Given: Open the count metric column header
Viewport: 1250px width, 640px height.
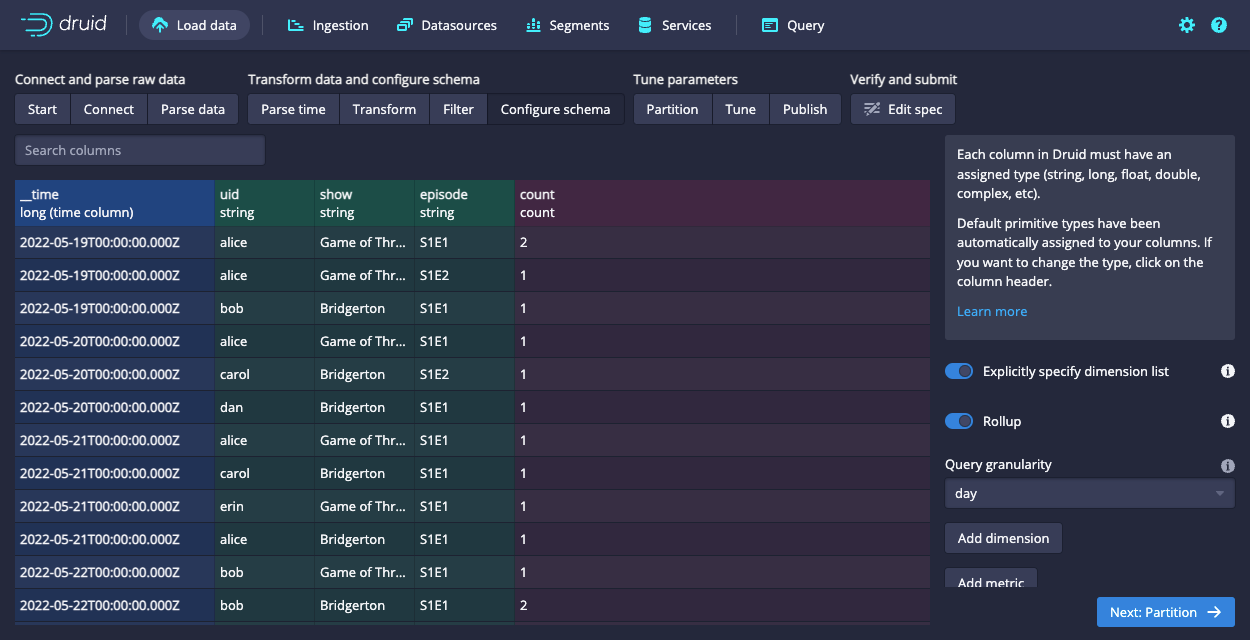Looking at the screenshot, I should (720, 203).
